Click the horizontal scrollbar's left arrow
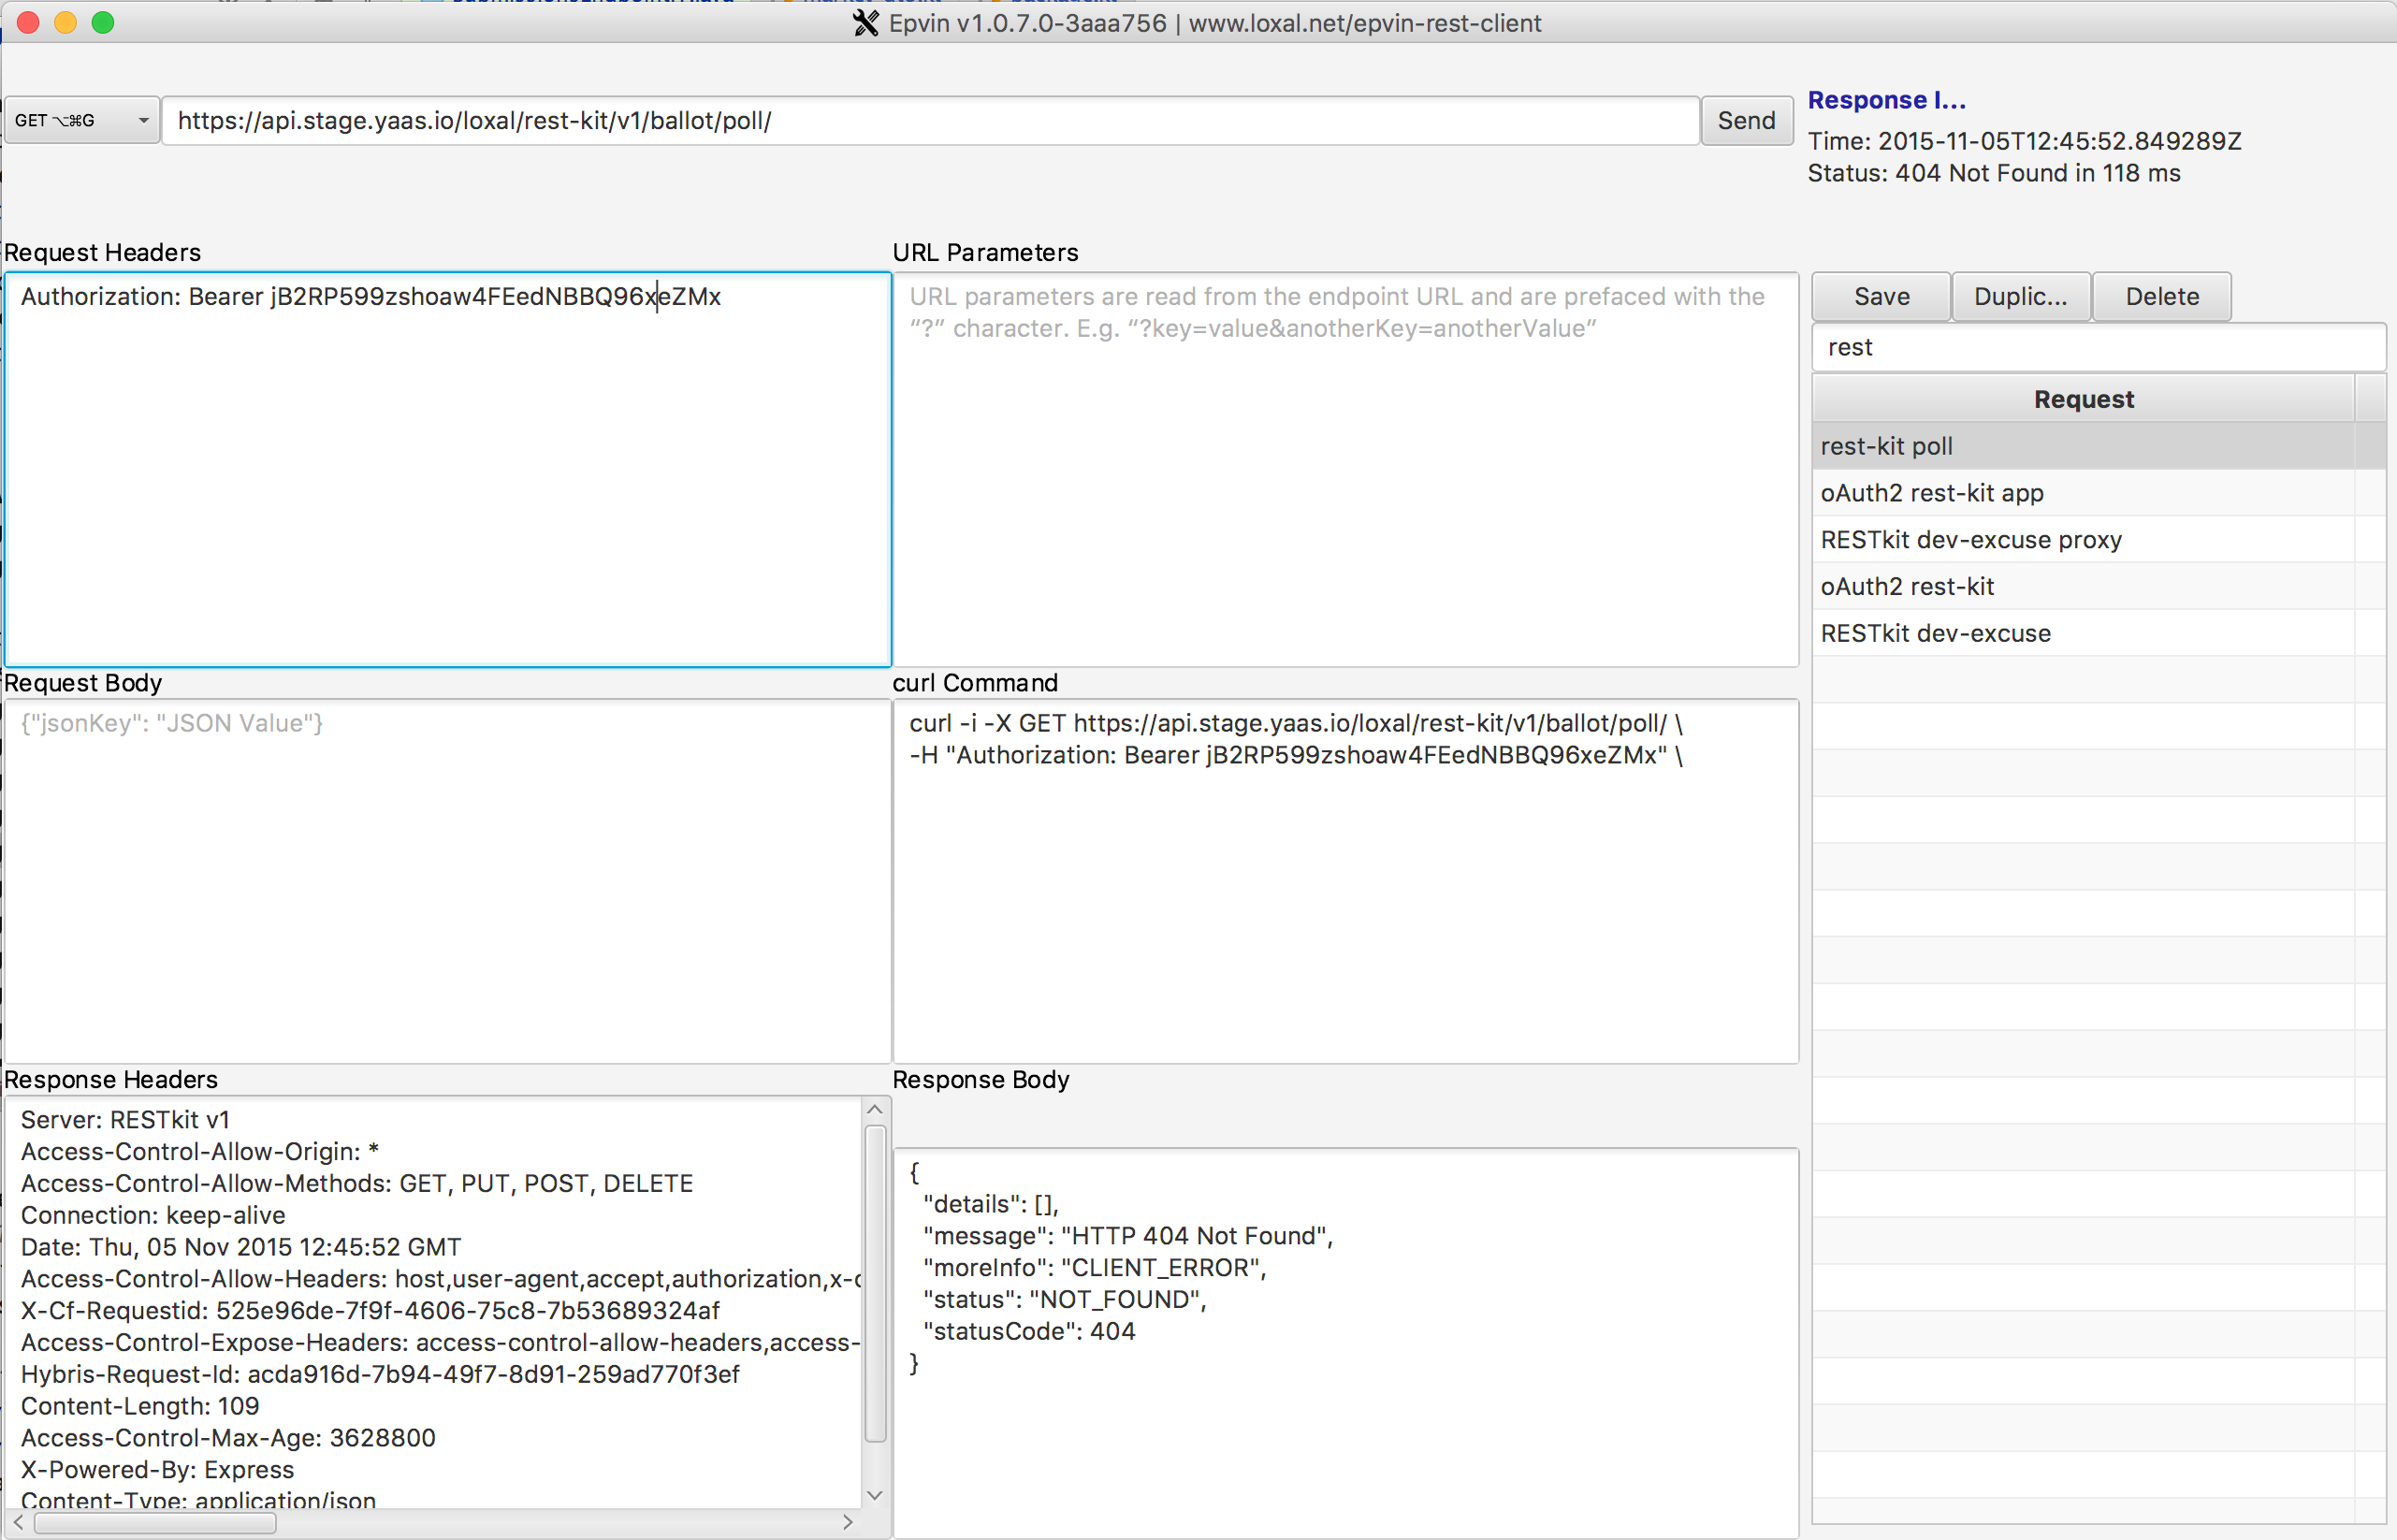Screen dimensions: 2397x1540 tap(18, 1522)
